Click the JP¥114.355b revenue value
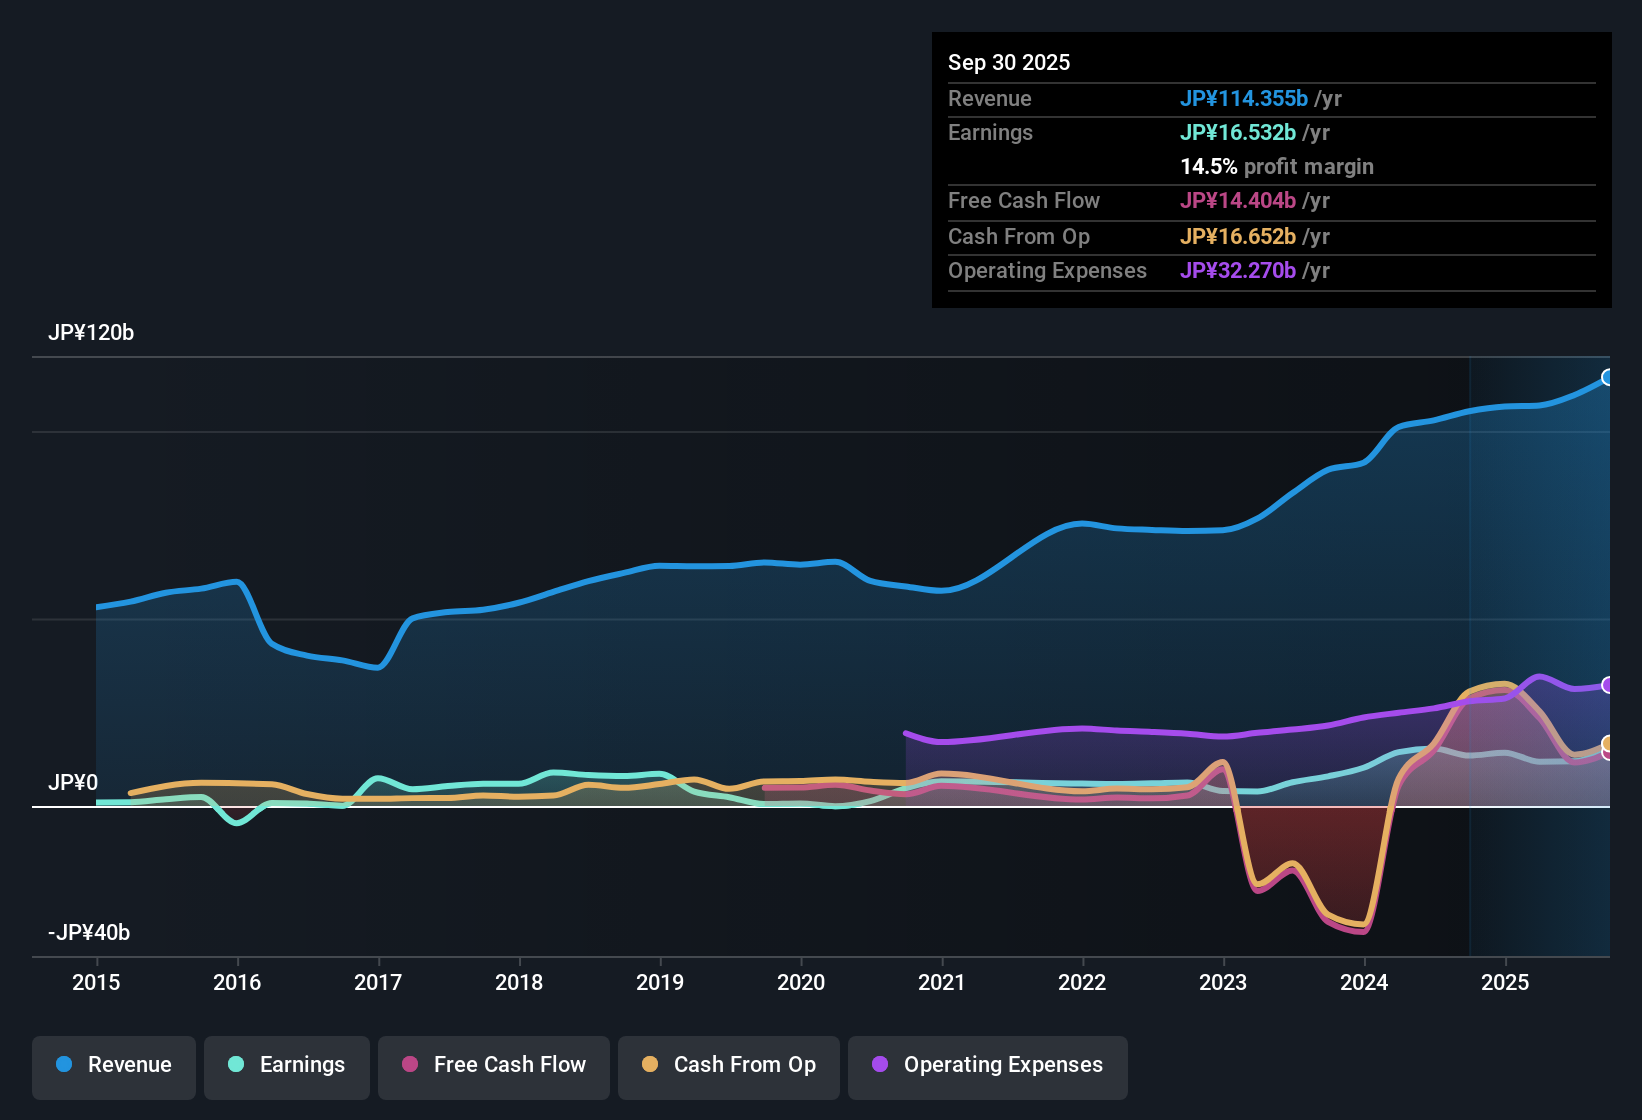 pos(1245,98)
